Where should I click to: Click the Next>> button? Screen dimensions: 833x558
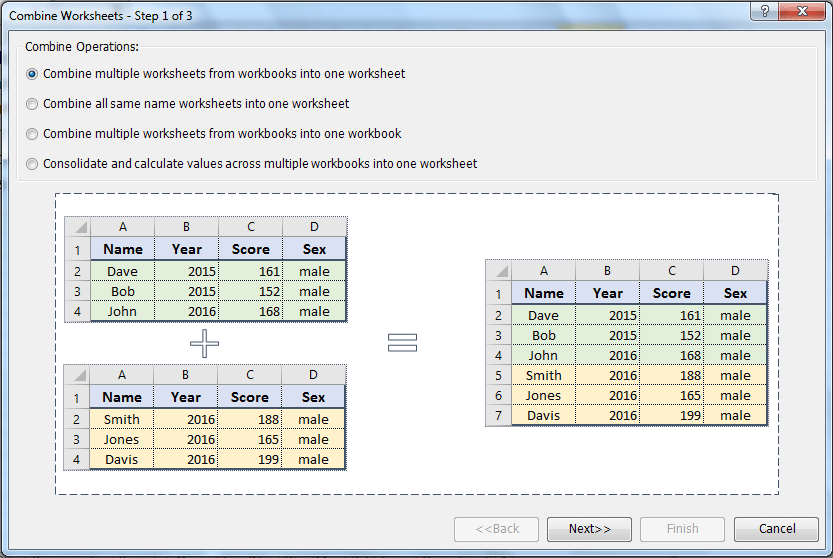pyautogui.click(x=589, y=528)
